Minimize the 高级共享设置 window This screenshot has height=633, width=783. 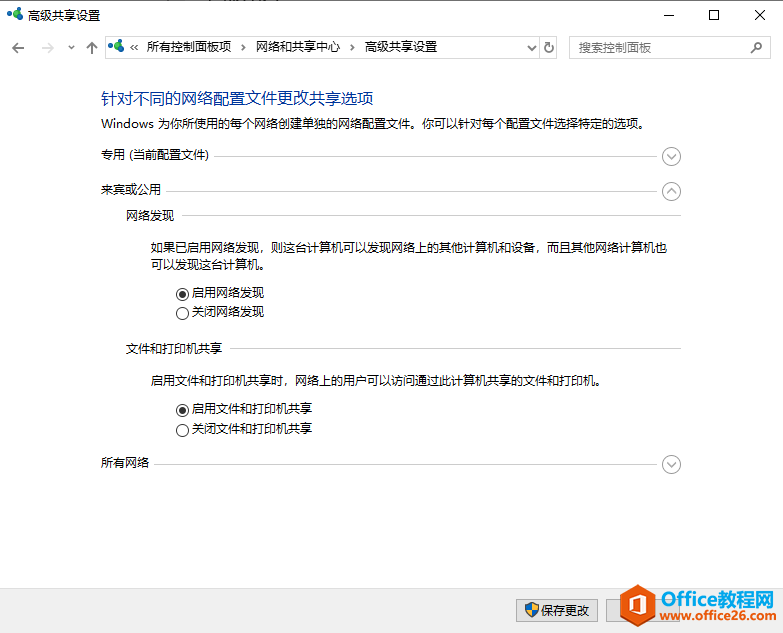[x=669, y=15]
